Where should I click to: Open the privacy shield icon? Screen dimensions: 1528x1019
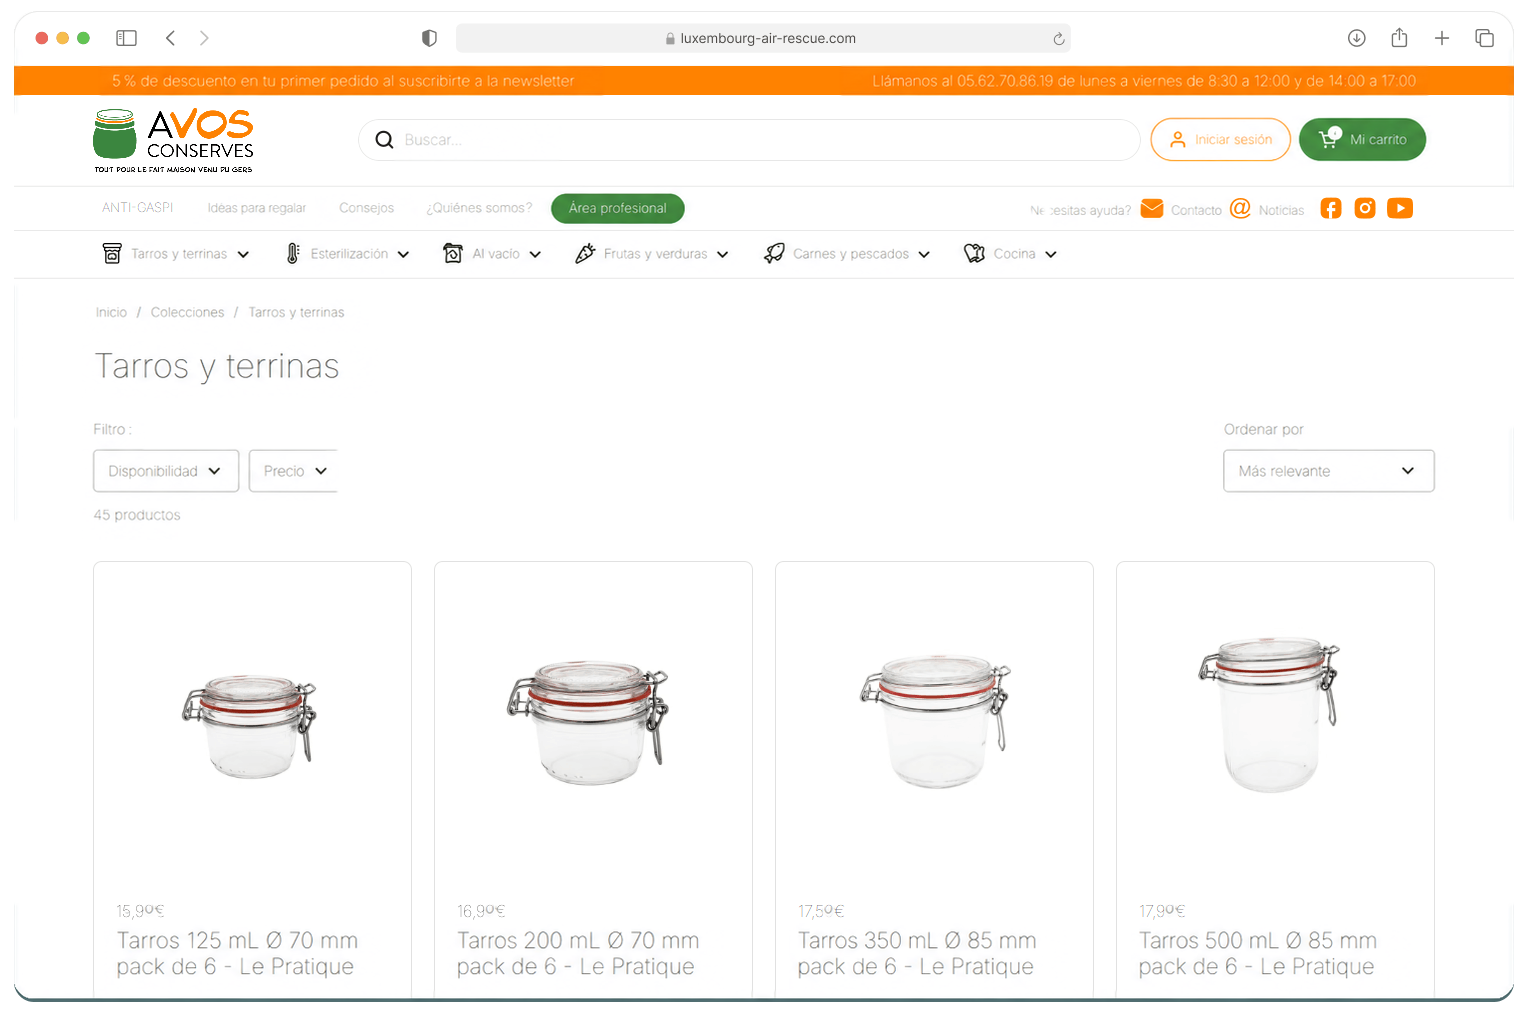(429, 38)
